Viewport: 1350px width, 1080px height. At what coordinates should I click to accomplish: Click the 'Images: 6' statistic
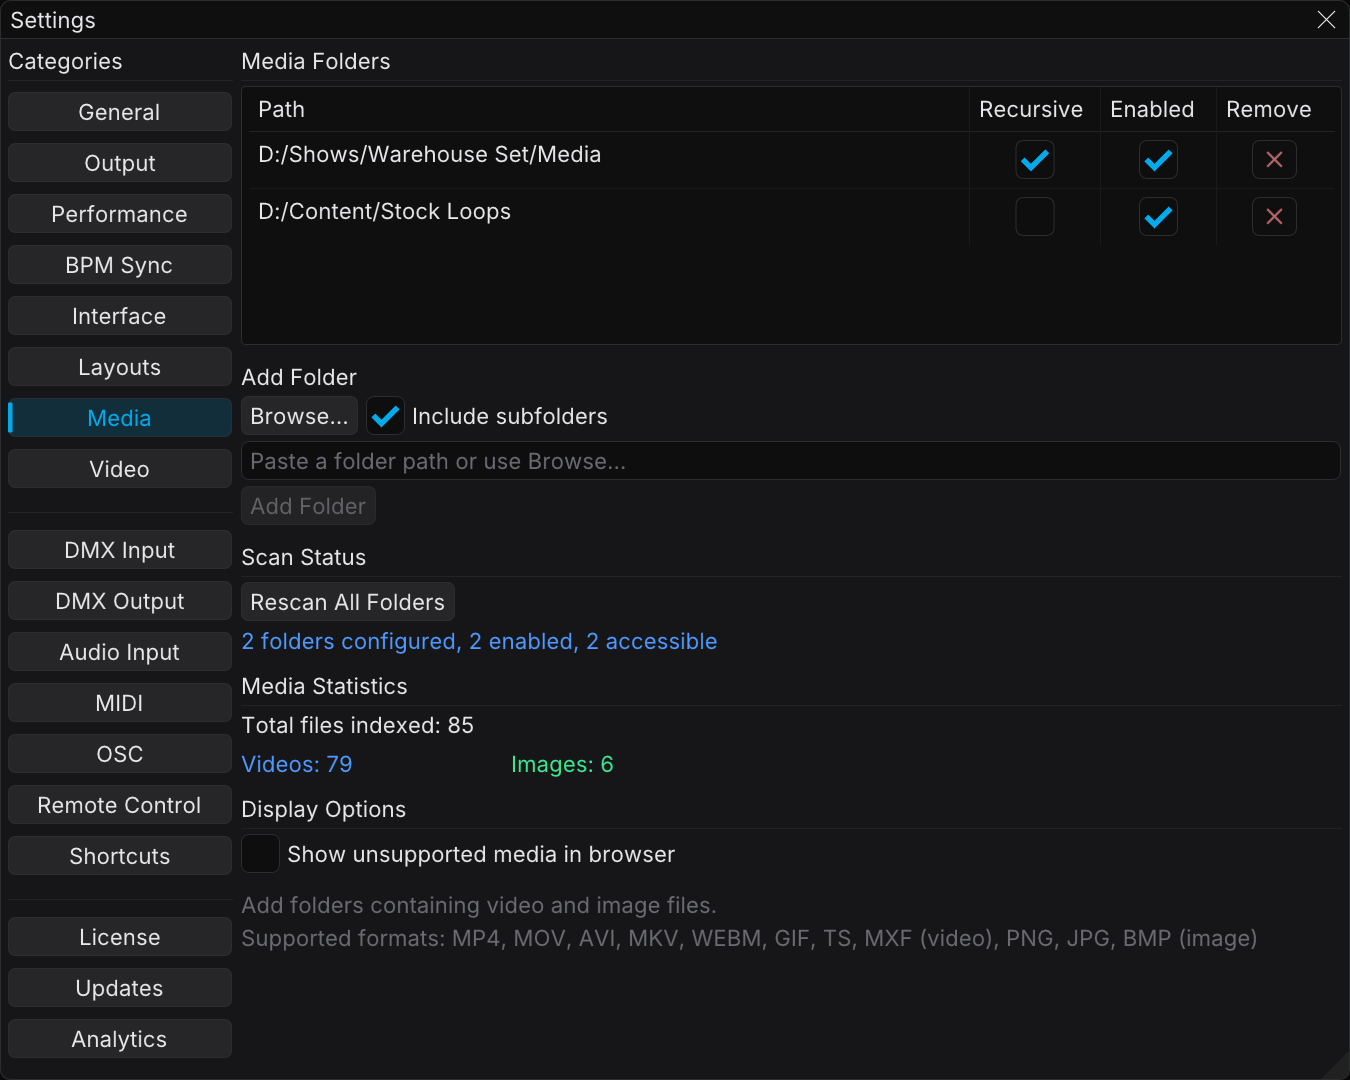tap(562, 764)
